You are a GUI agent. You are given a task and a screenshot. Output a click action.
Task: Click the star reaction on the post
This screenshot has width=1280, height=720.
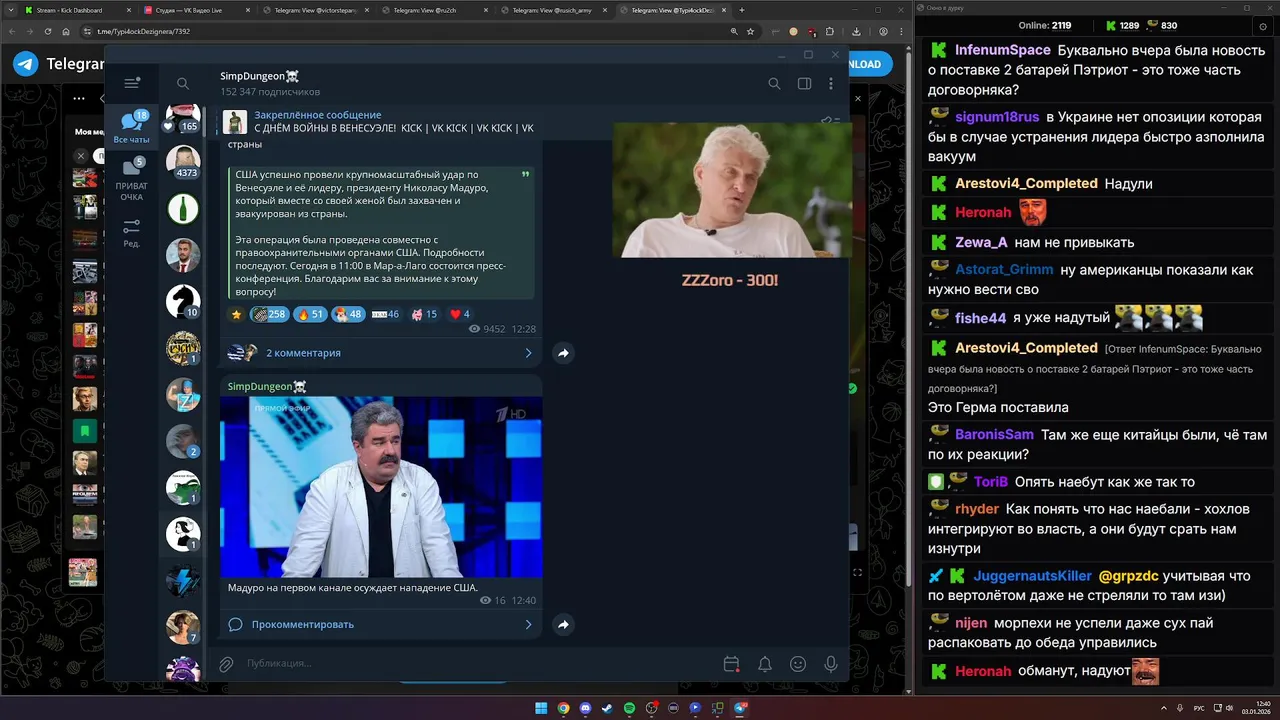(x=237, y=314)
